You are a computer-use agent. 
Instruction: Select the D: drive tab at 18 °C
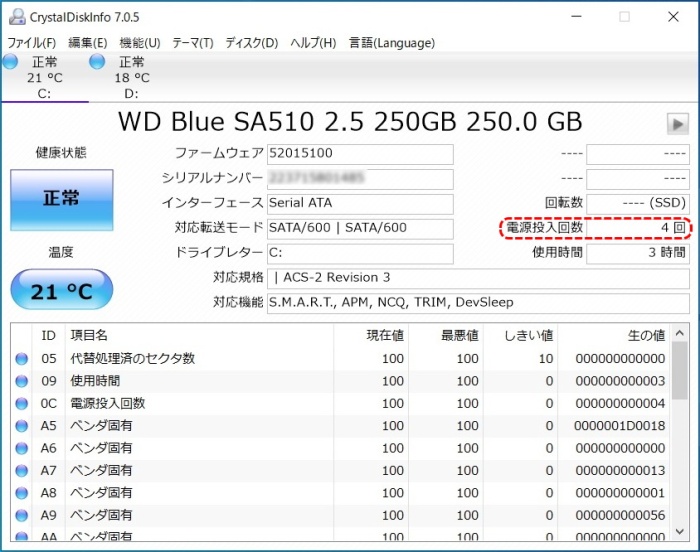point(132,77)
